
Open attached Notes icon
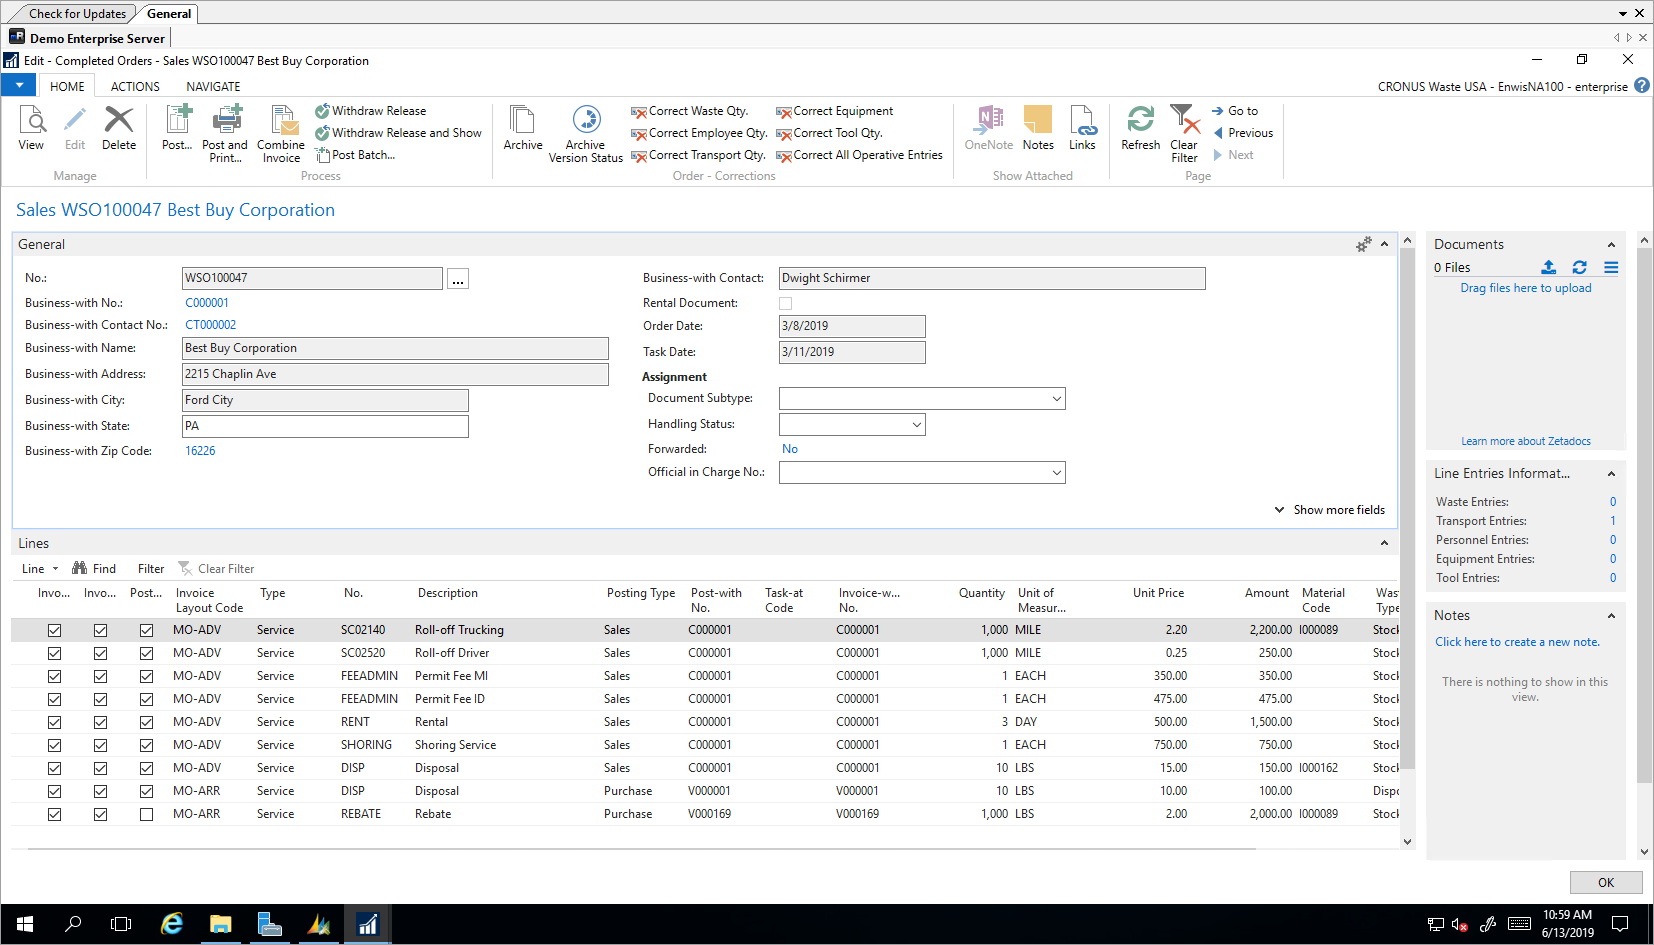(x=1038, y=128)
